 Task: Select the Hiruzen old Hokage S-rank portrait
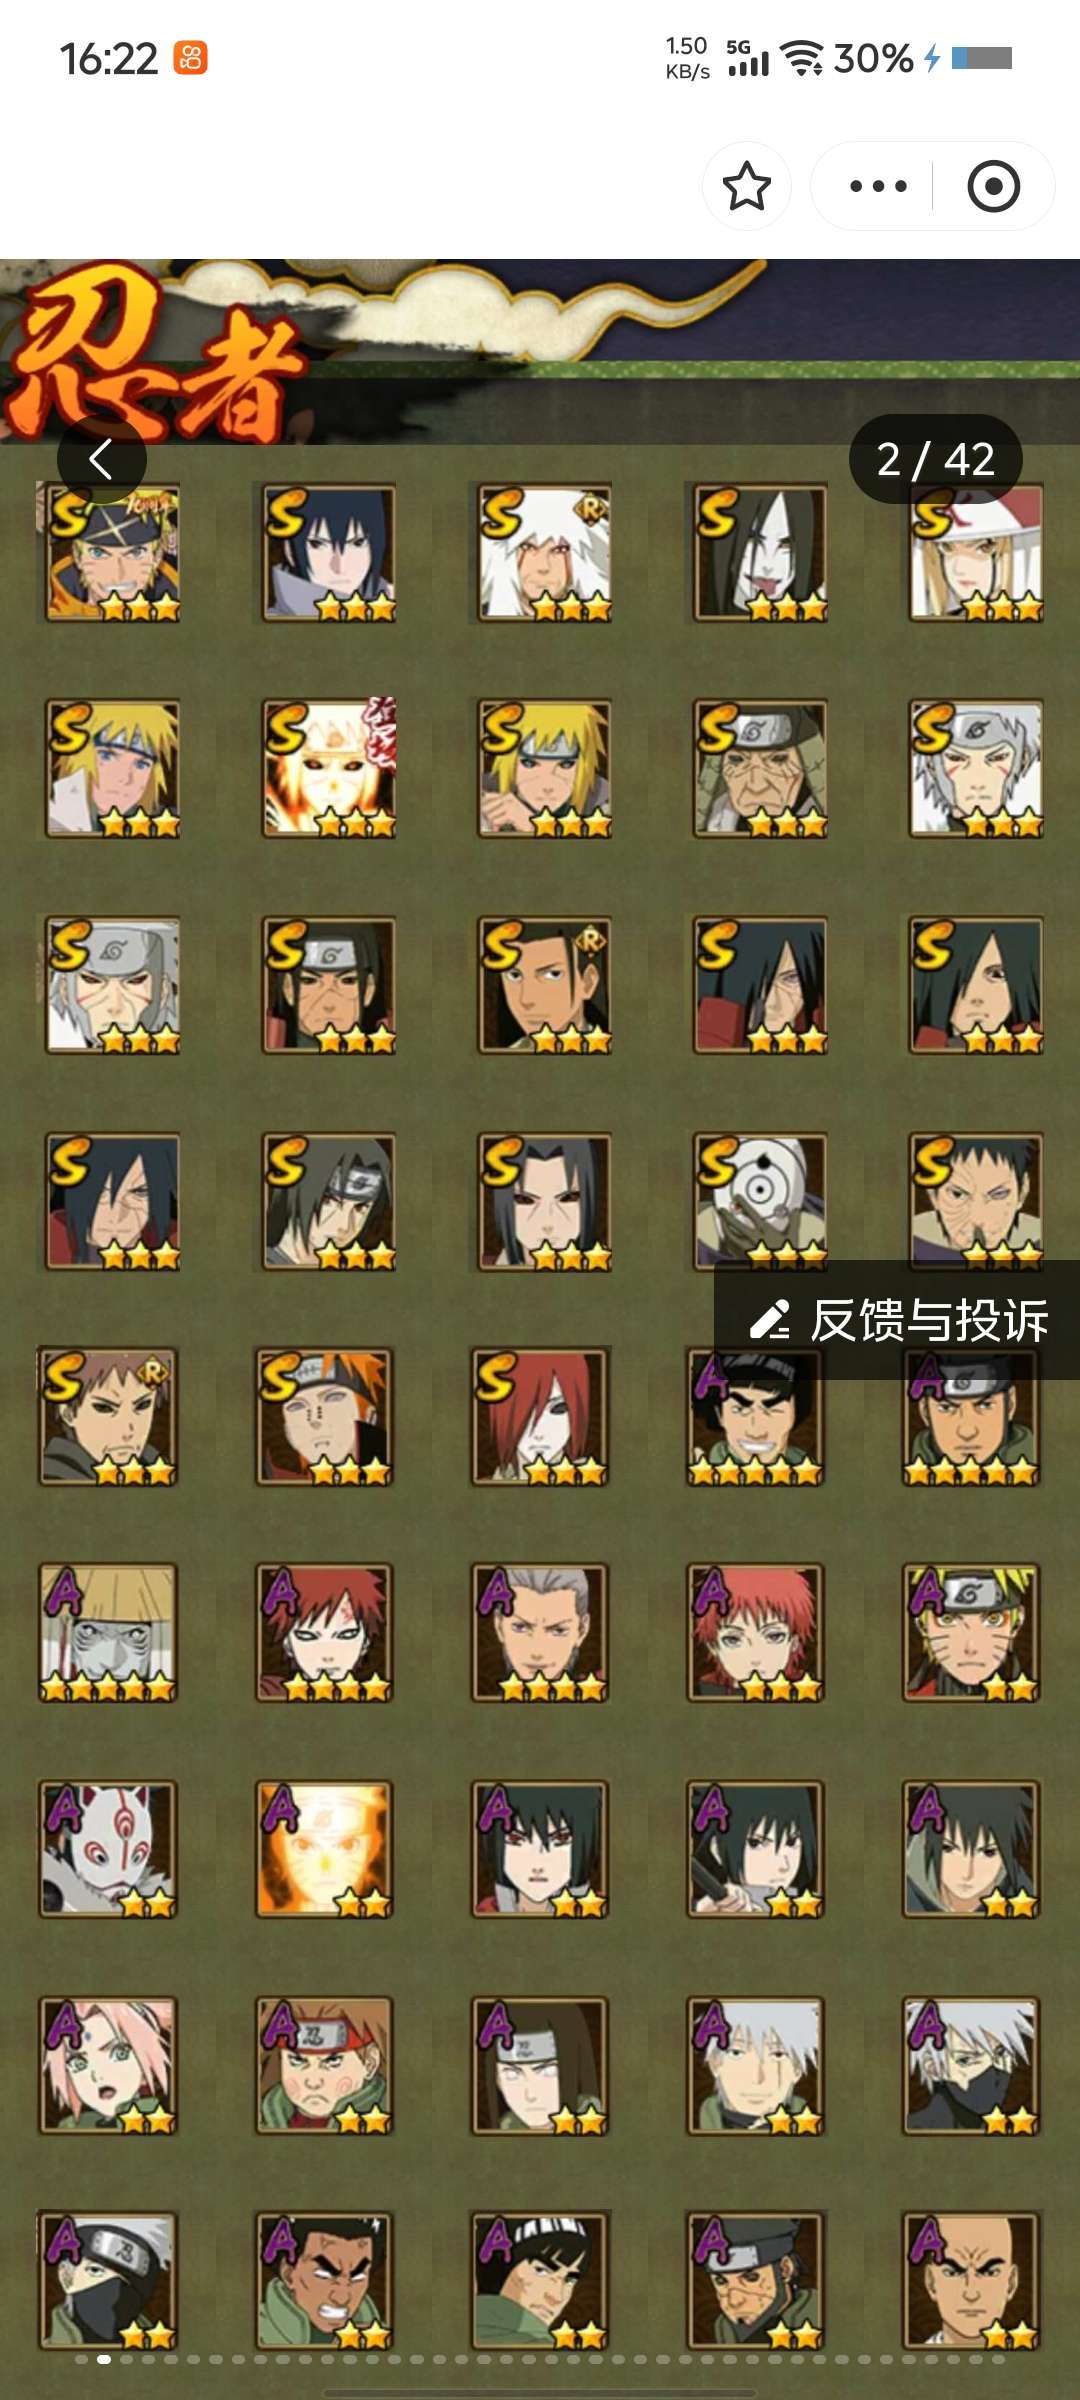coord(761,768)
